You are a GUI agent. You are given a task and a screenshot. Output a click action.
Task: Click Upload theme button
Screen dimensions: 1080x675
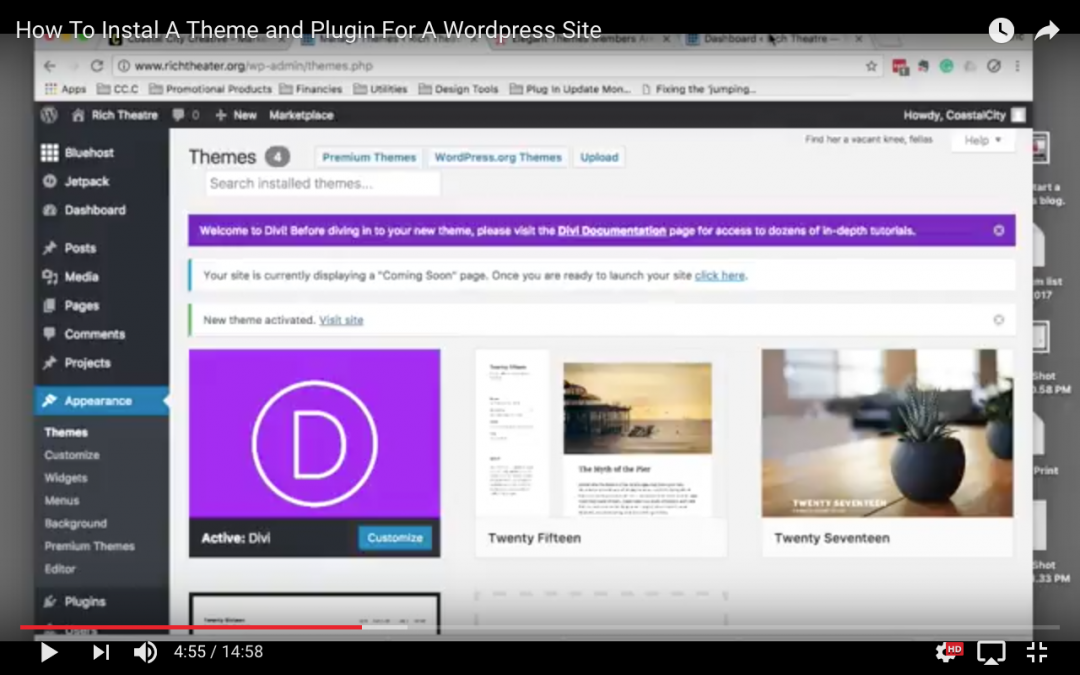pyautogui.click(x=599, y=157)
